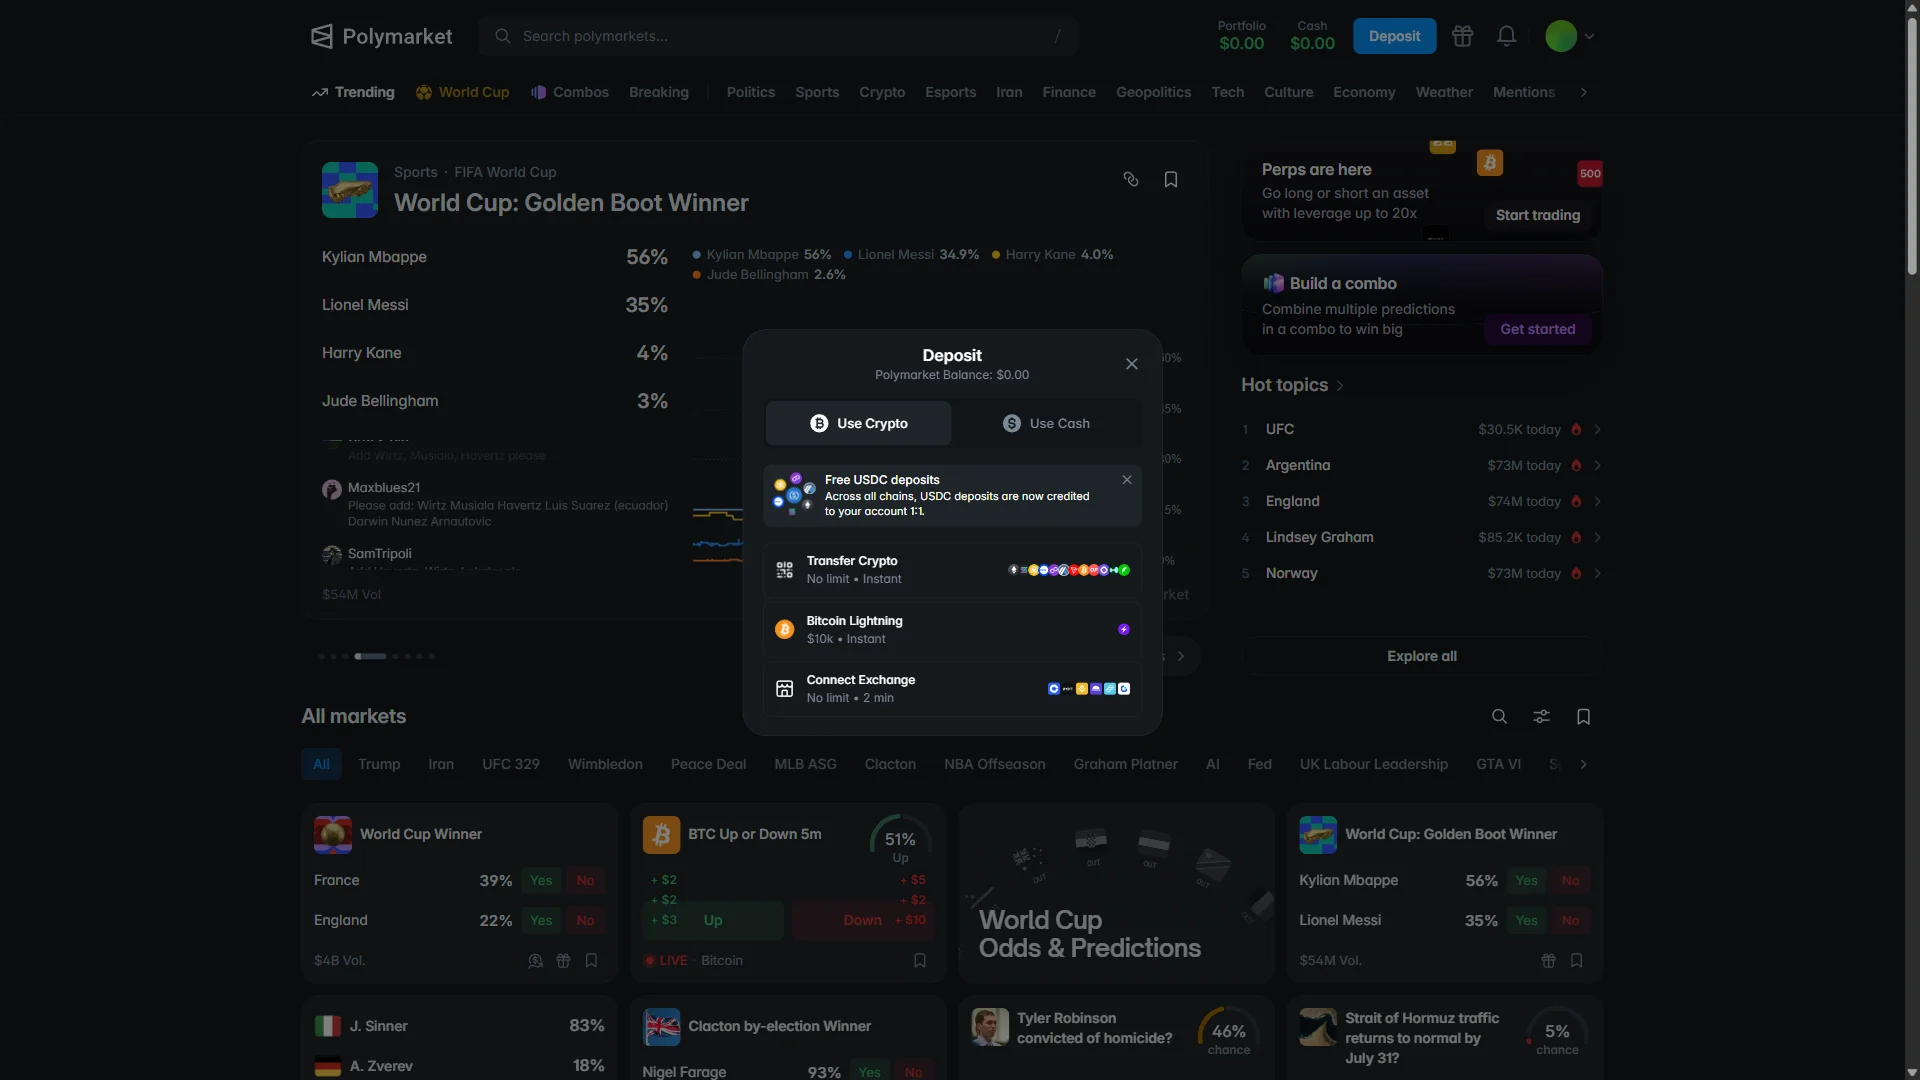1920x1080 pixels.
Task: Open the England hot topic chevron
Action: click(x=1597, y=501)
